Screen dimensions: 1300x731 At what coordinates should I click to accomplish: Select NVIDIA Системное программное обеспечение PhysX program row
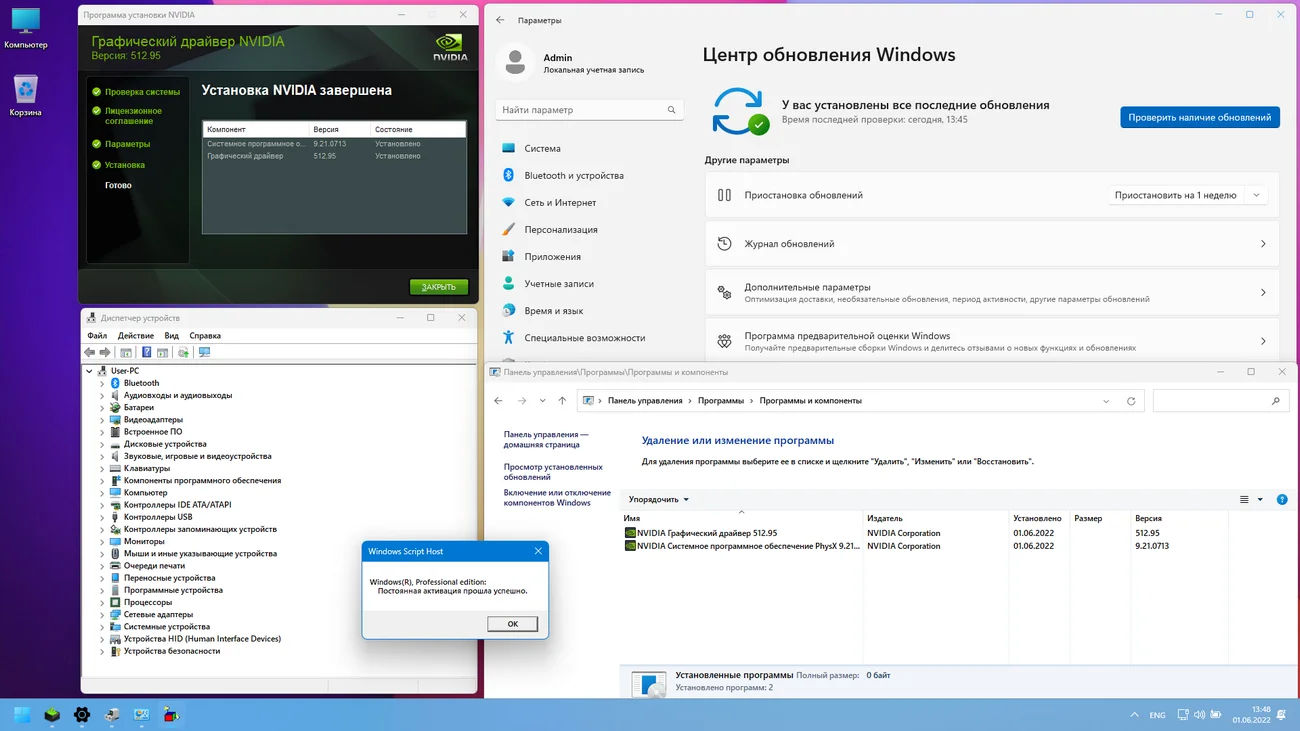click(741, 546)
